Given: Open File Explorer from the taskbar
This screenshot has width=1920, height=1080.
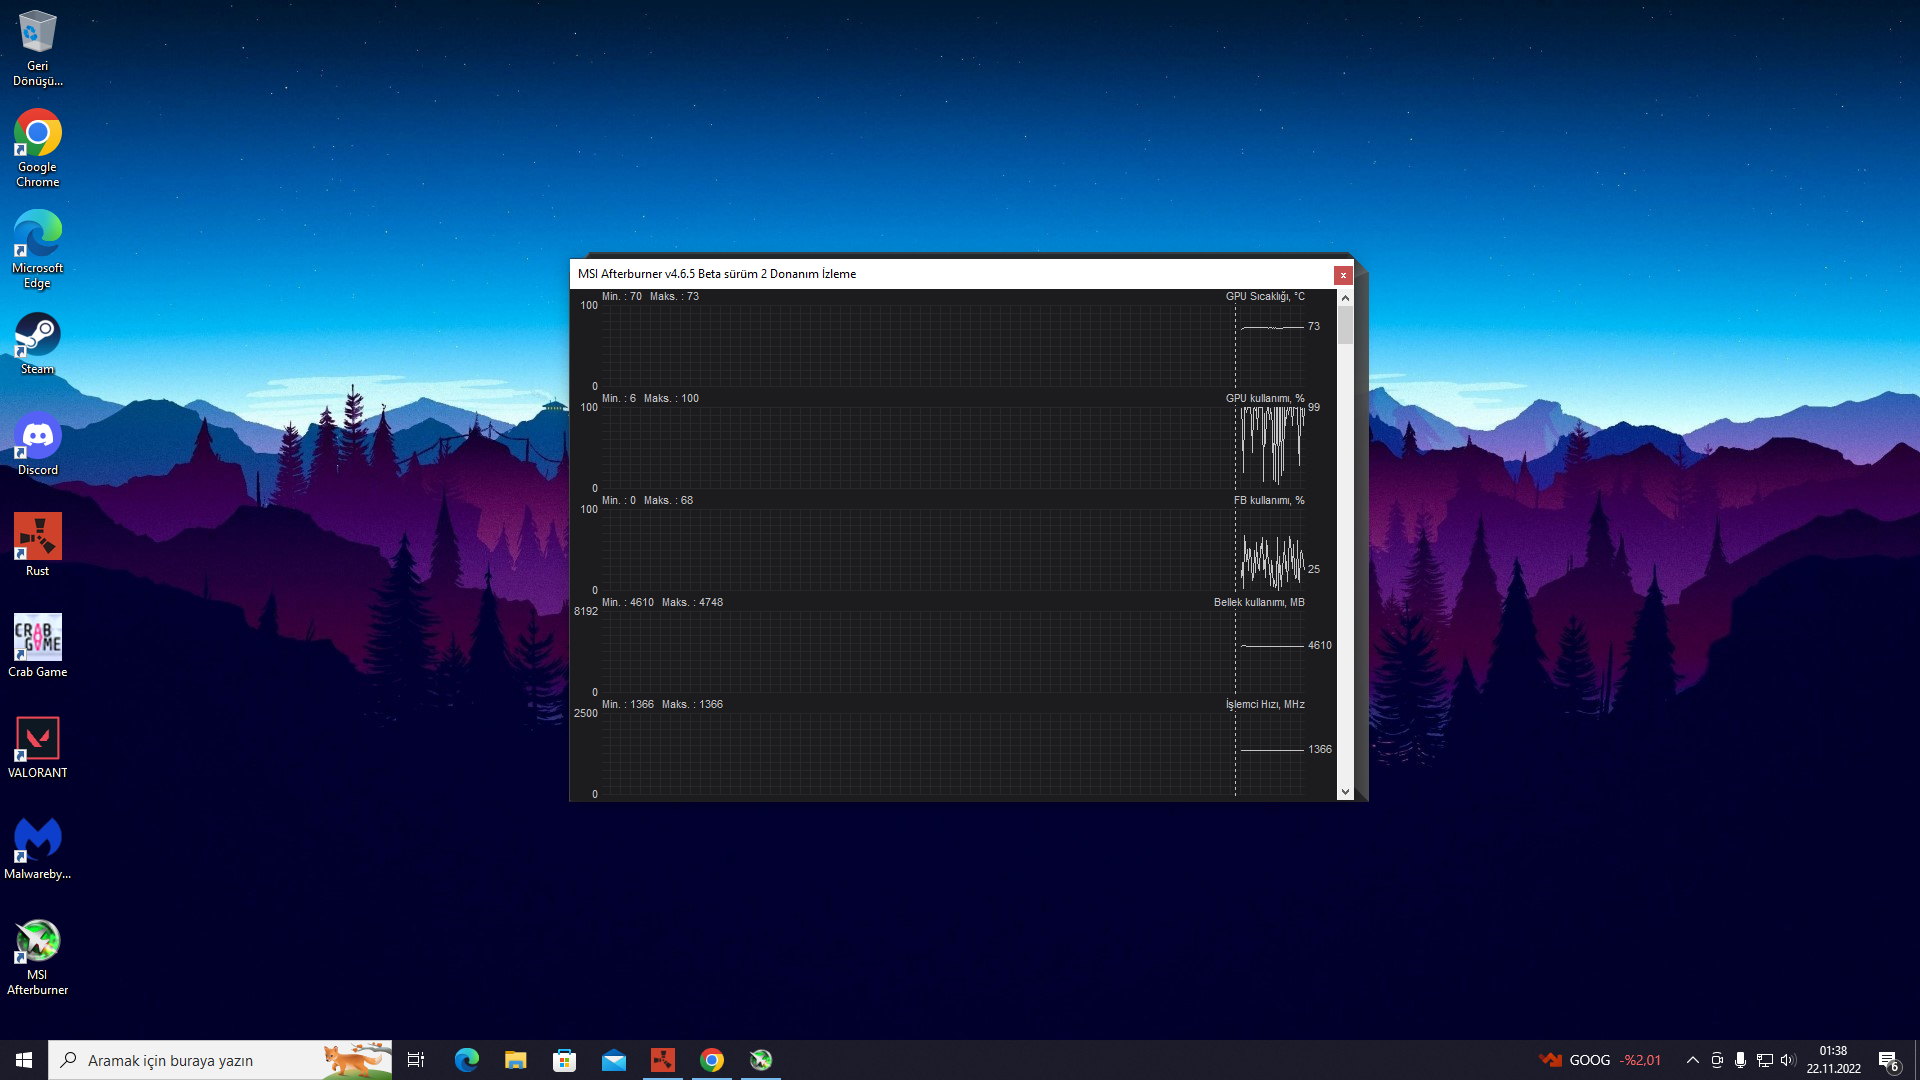Looking at the screenshot, I should pos(515,1060).
